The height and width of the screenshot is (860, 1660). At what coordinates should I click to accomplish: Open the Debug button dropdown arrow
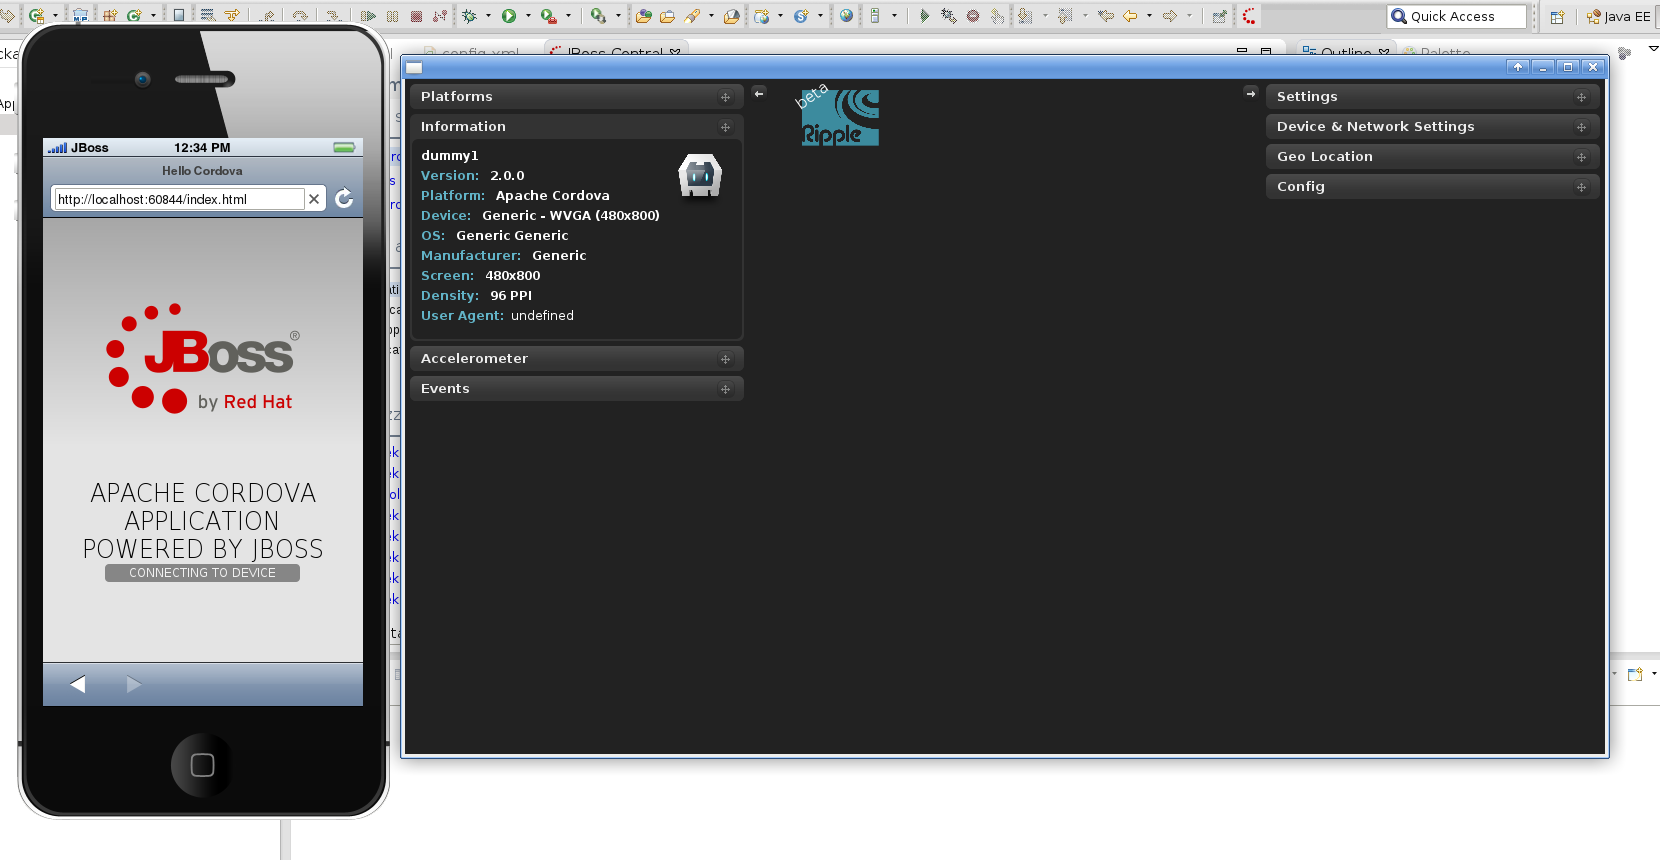488,16
